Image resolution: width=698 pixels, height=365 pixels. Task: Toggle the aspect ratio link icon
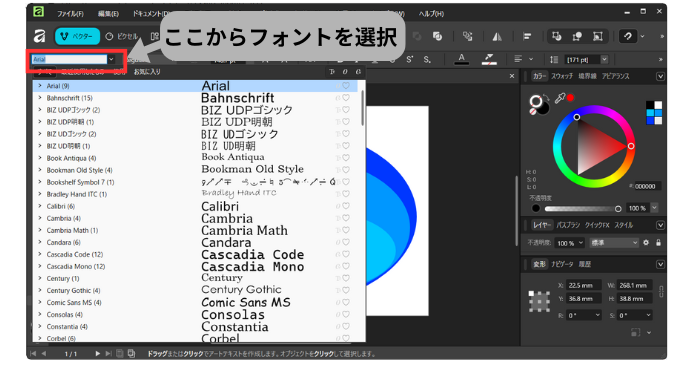click(661, 292)
